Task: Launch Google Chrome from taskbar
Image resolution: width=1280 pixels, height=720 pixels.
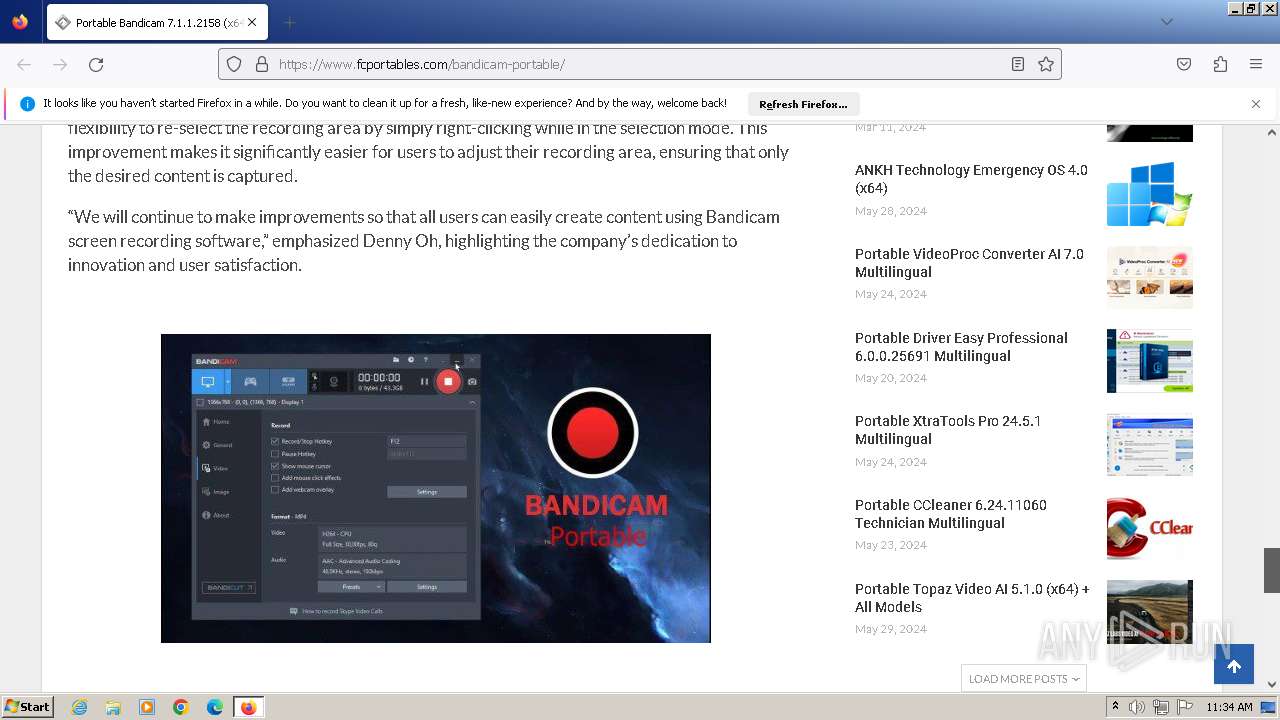Action: 181,707
